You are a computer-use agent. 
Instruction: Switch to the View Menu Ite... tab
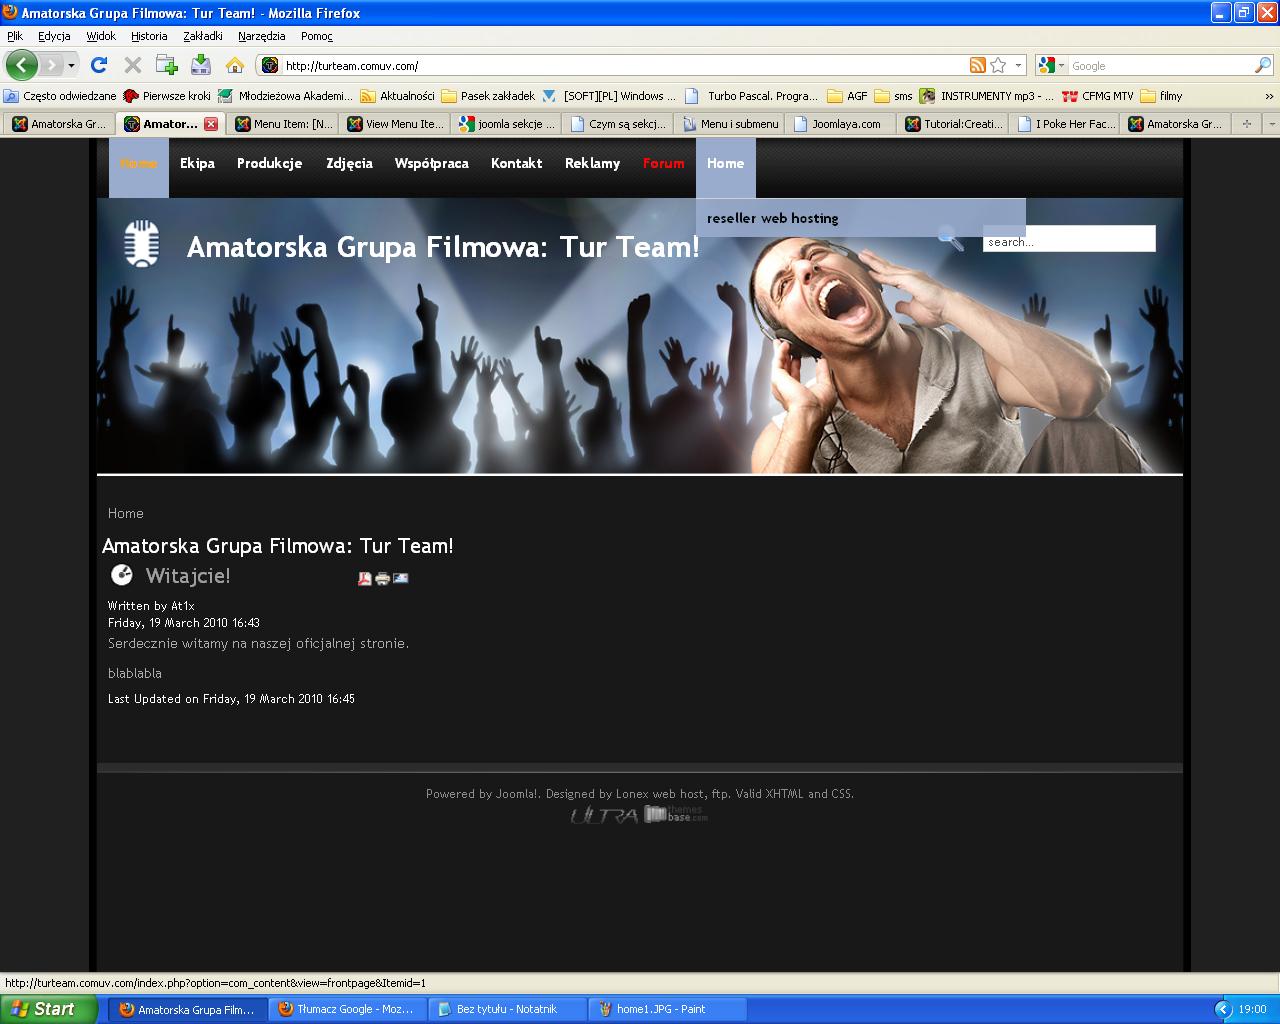(395, 124)
